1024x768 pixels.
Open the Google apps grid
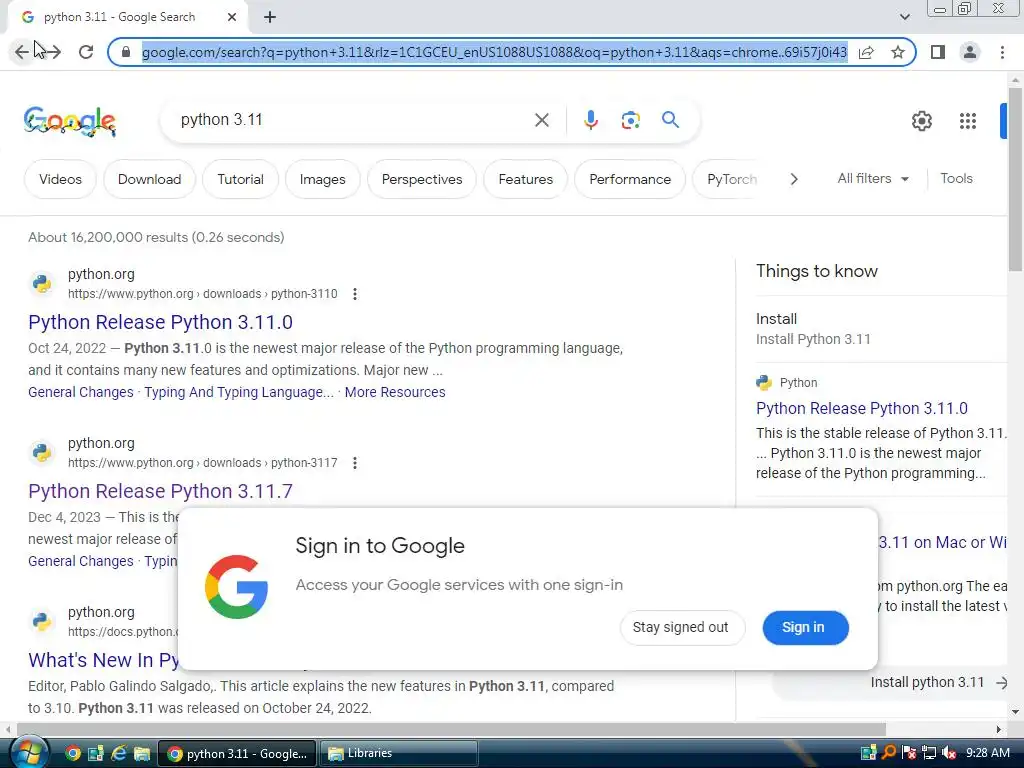[968, 121]
